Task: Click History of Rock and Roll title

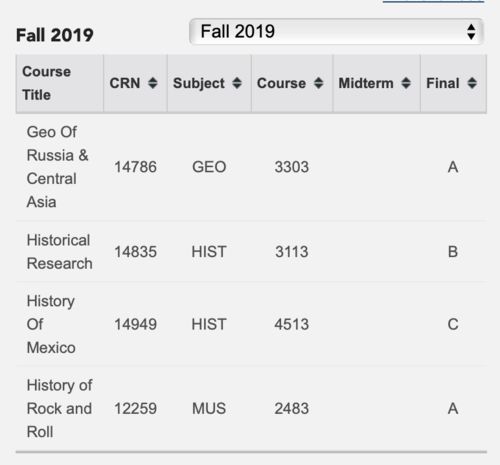Action: click(x=59, y=409)
